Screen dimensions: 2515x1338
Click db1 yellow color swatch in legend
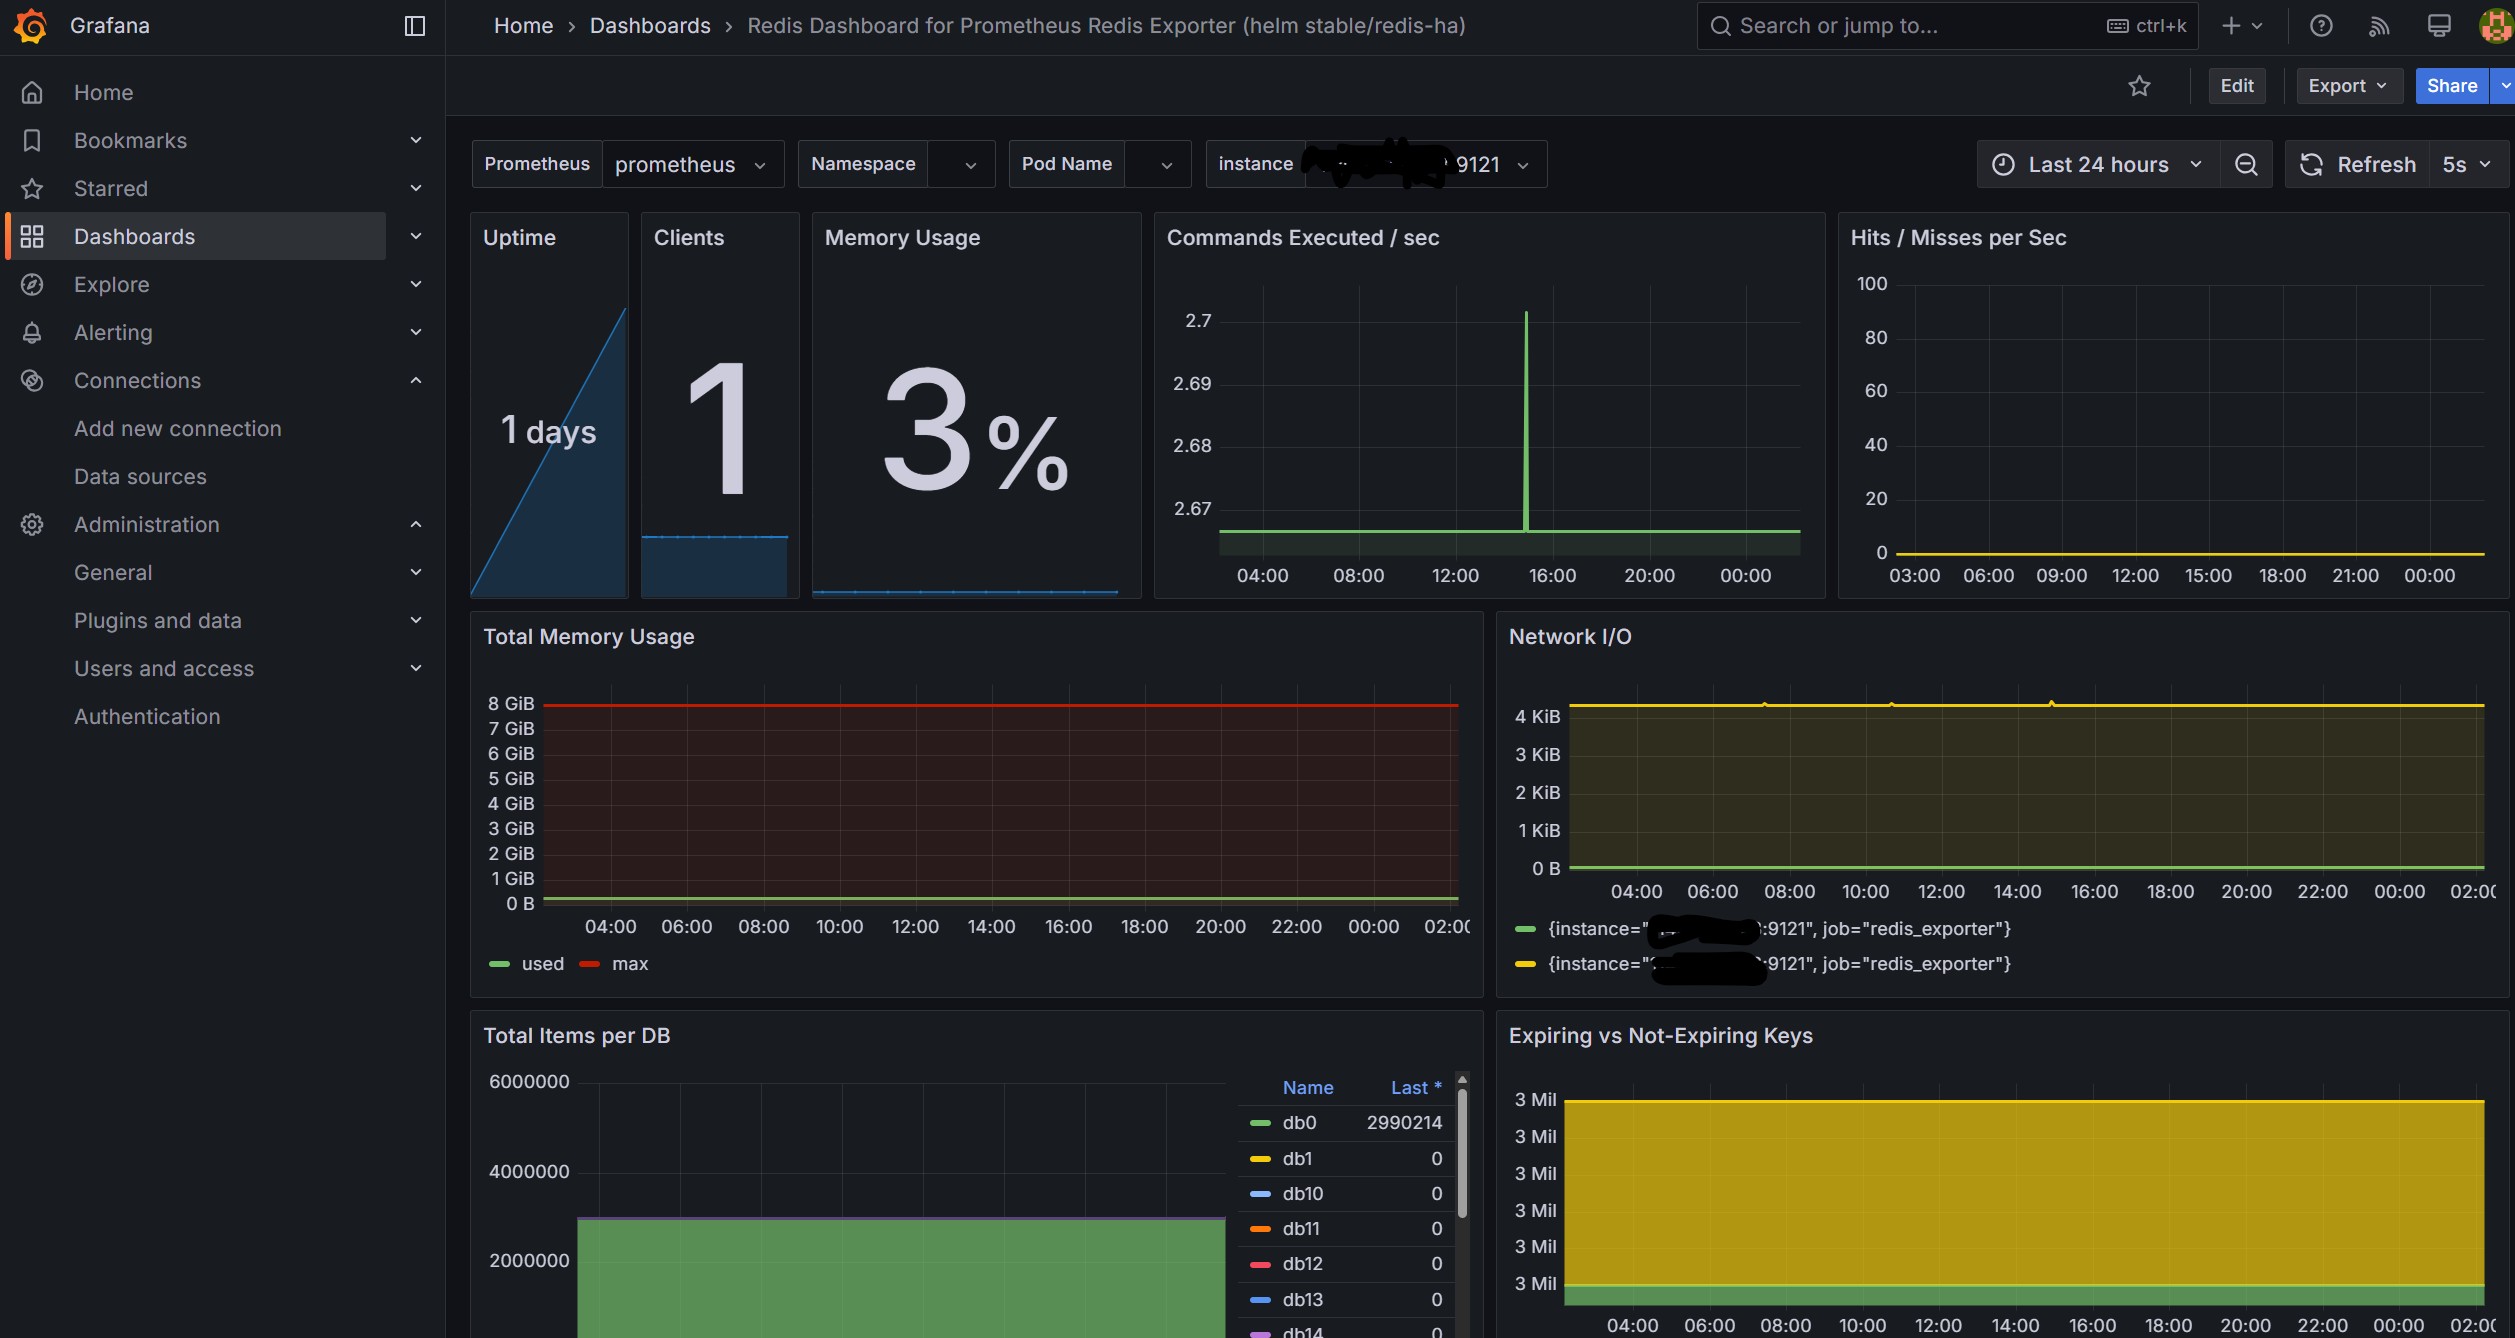click(1260, 1159)
